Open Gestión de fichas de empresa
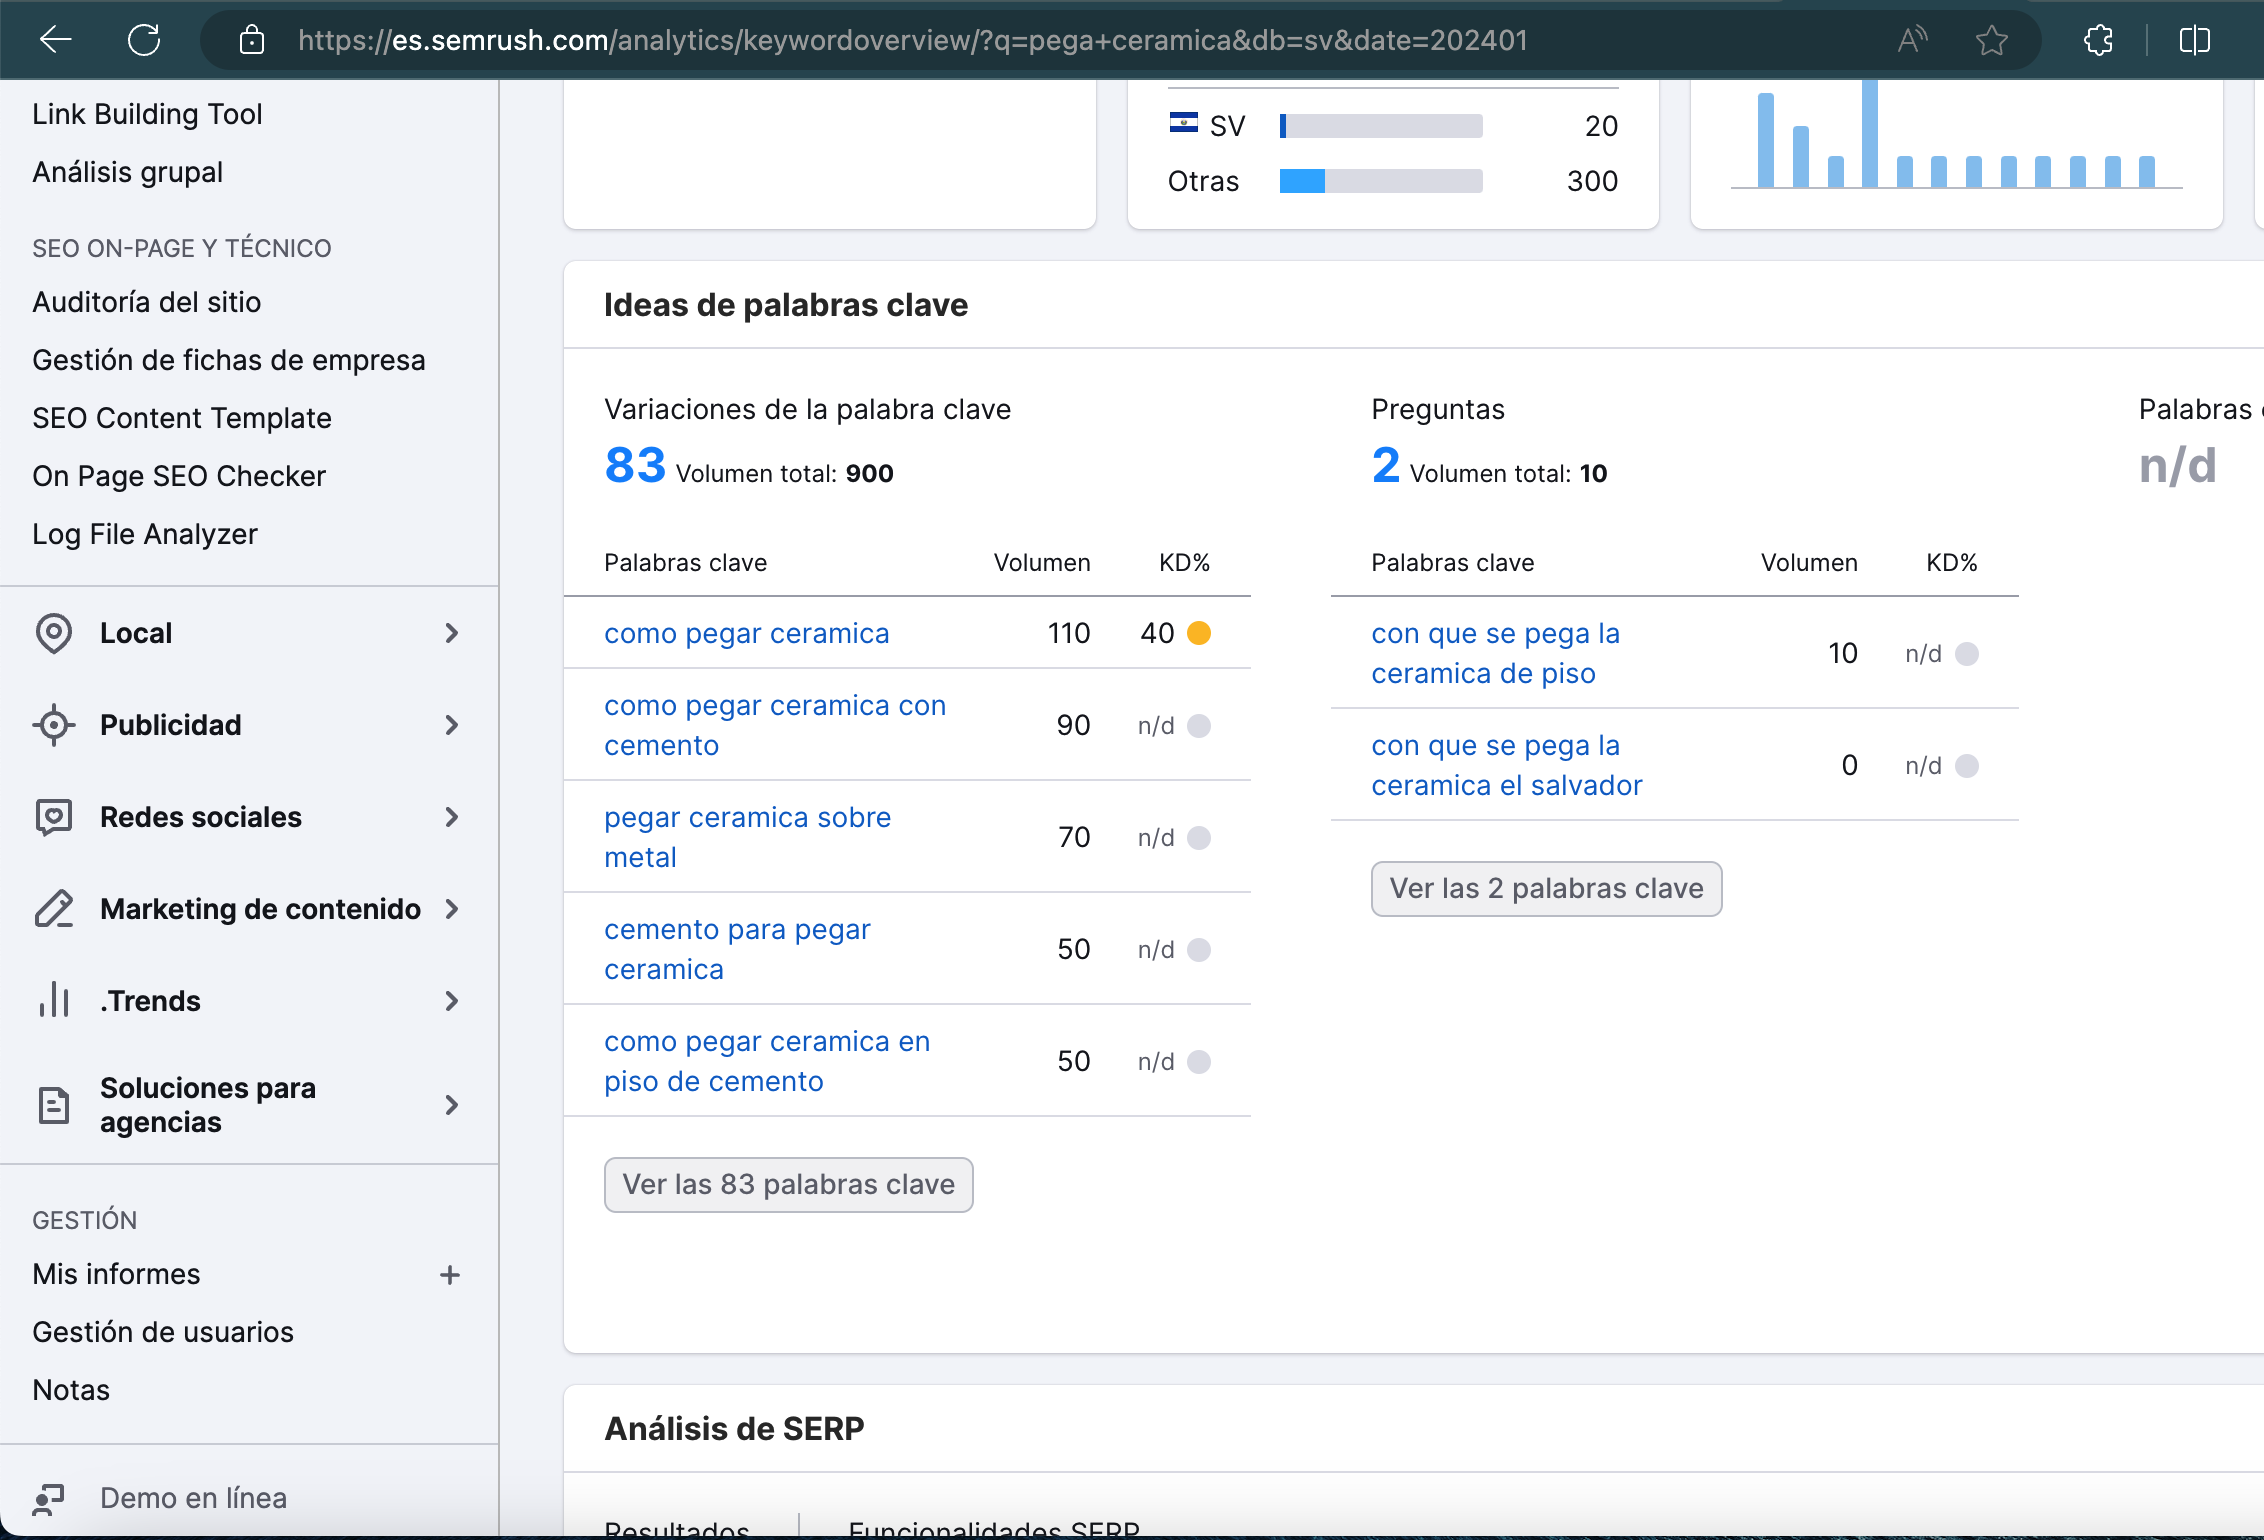The width and height of the screenshot is (2264, 1540). 228,360
